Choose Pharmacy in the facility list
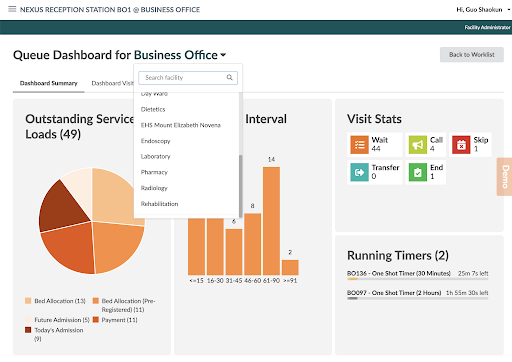Screen dimensions: 512x362 (x=154, y=172)
